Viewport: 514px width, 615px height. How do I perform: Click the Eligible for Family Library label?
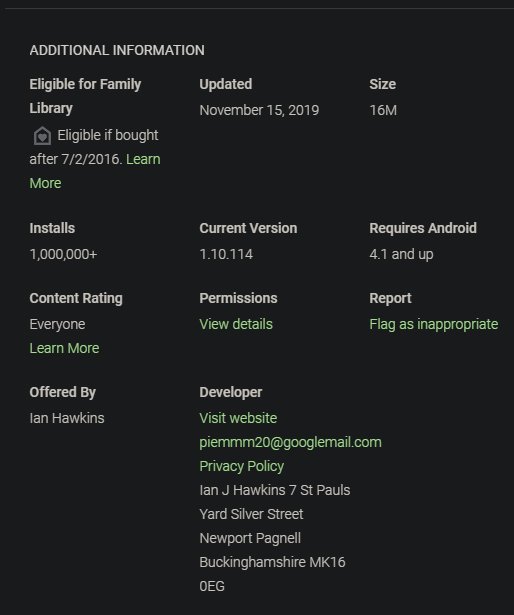85,96
